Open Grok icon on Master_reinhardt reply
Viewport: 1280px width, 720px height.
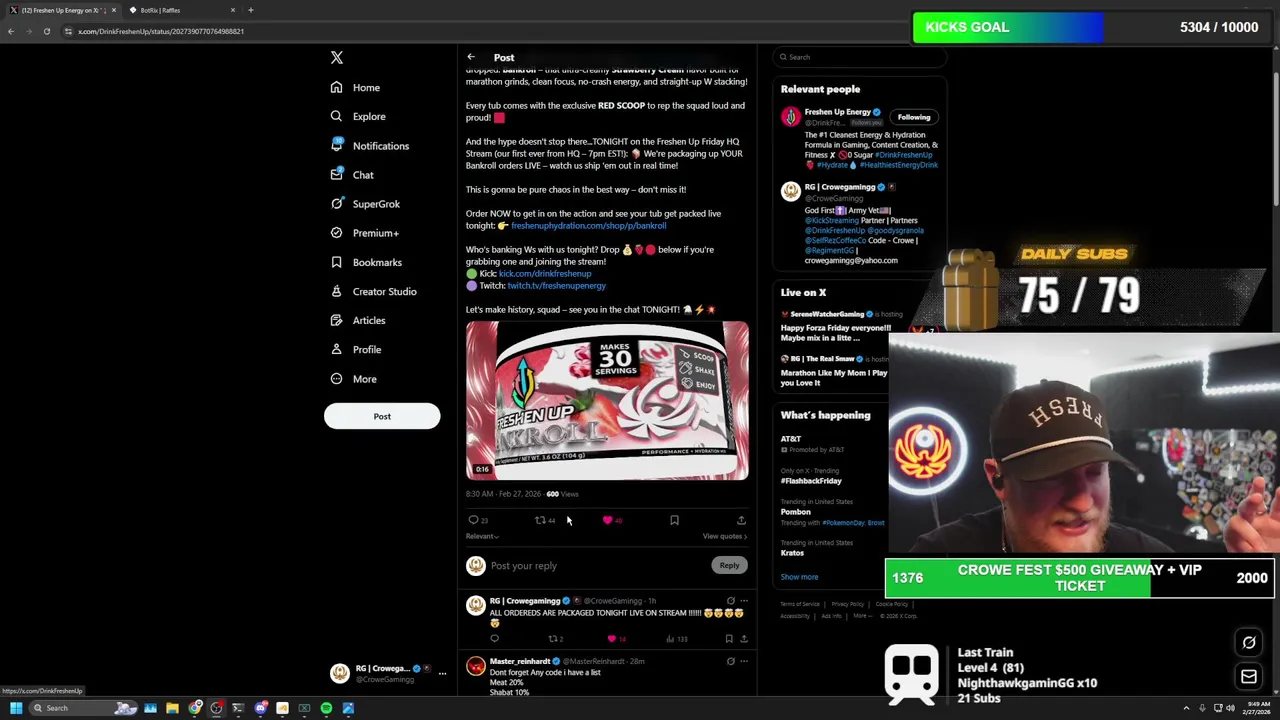click(x=730, y=661)
